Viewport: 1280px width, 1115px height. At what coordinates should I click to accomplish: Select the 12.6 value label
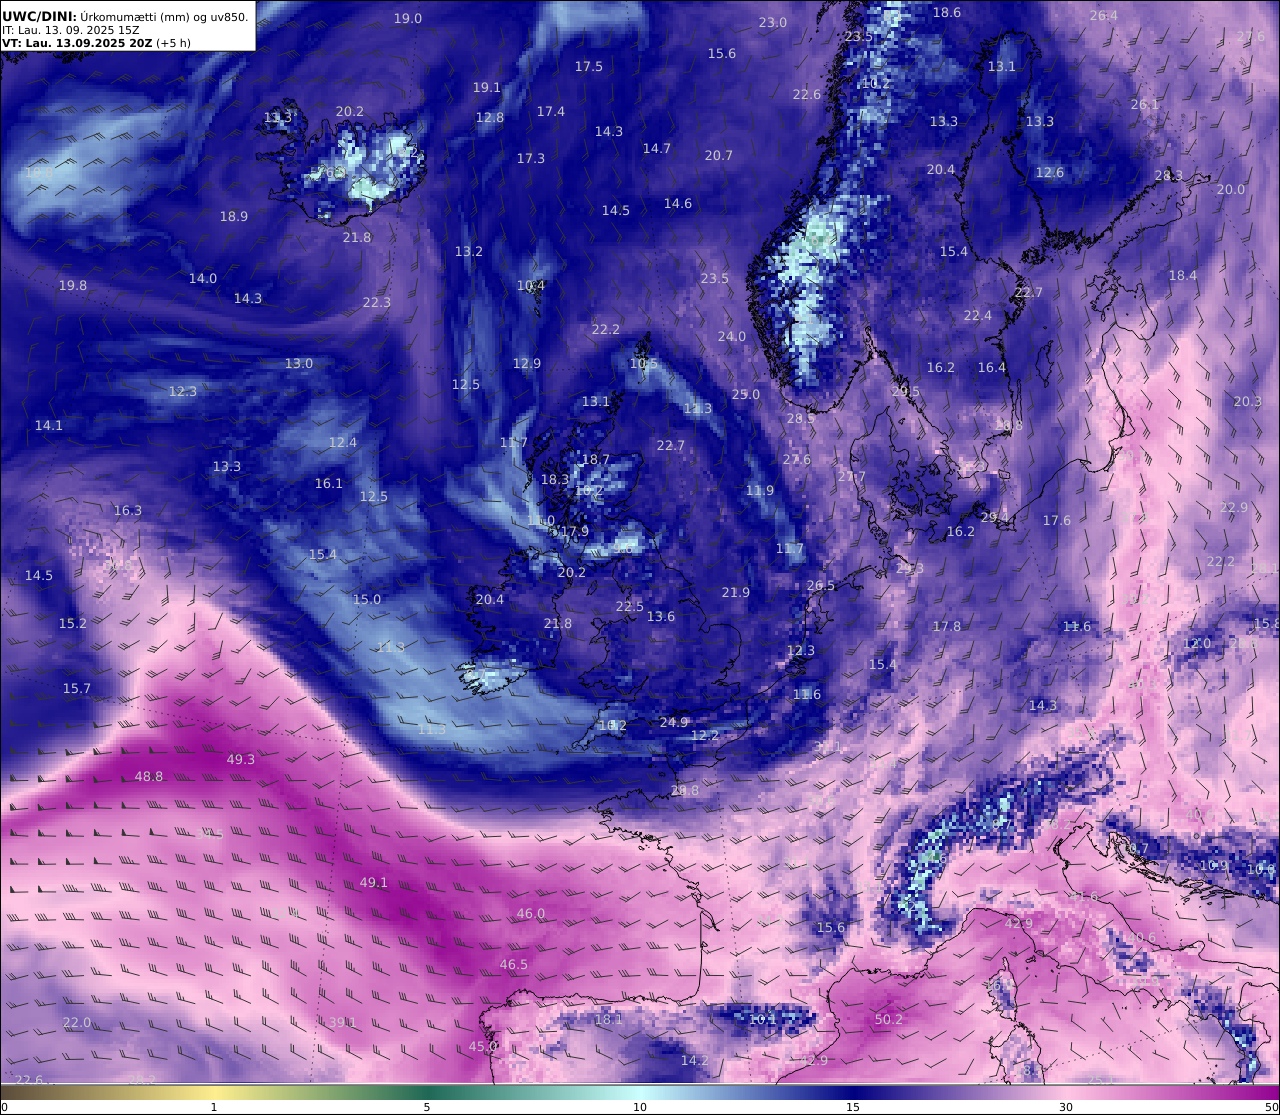[1049, 173]
